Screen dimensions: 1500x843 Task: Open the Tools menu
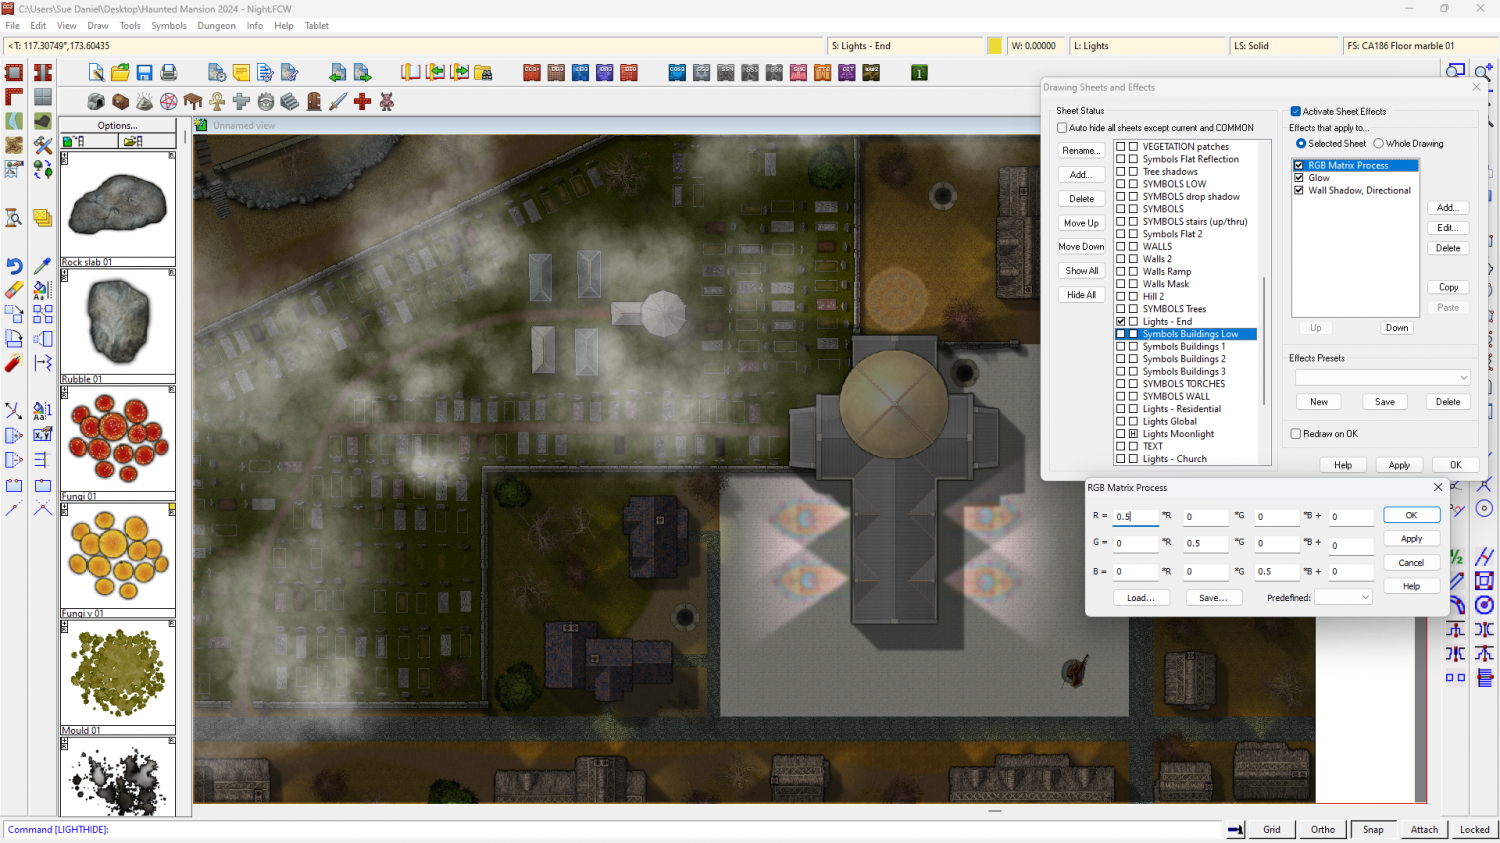(x=130, y=26)
